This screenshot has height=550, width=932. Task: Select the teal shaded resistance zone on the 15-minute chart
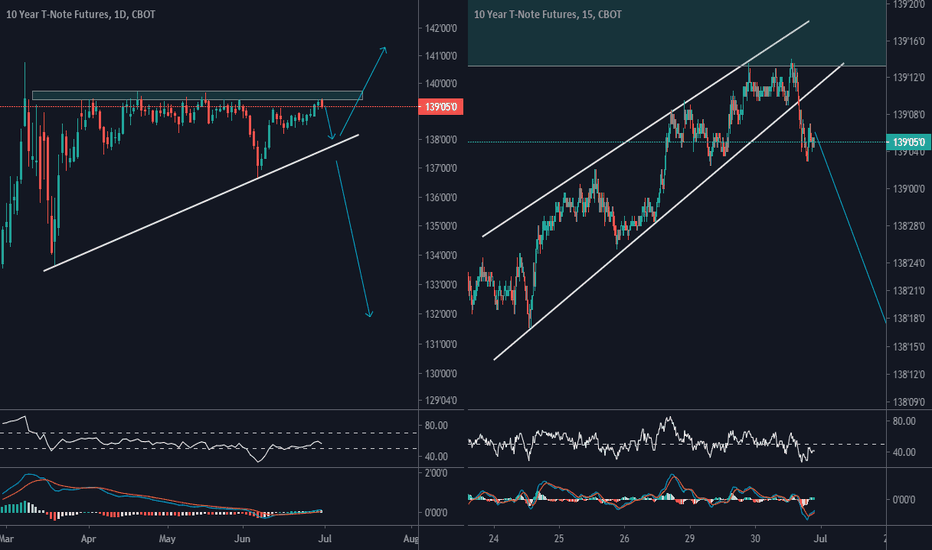(676, 33)
